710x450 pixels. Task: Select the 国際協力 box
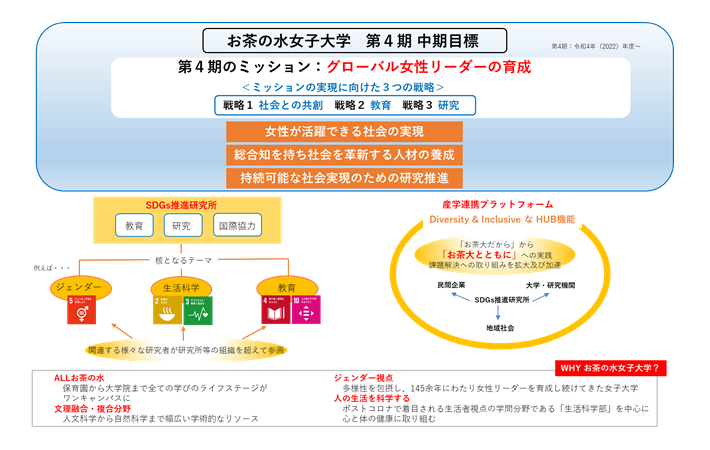coord(237,225)
